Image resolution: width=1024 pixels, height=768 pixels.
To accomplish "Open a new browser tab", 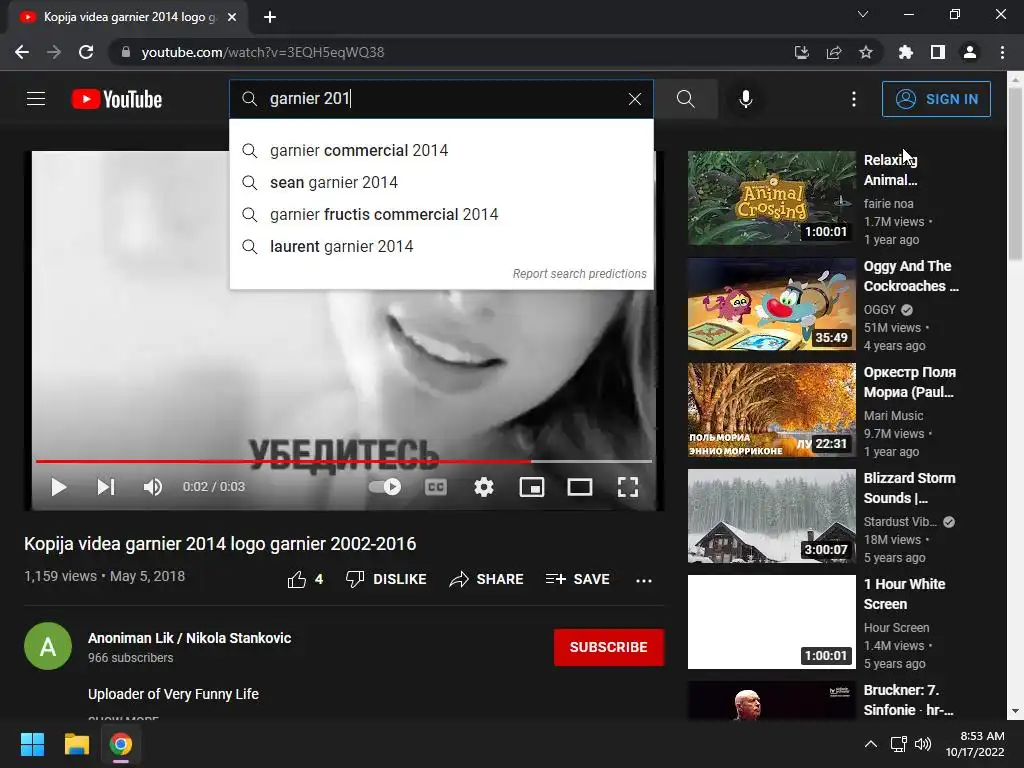I will click(270, 17).
